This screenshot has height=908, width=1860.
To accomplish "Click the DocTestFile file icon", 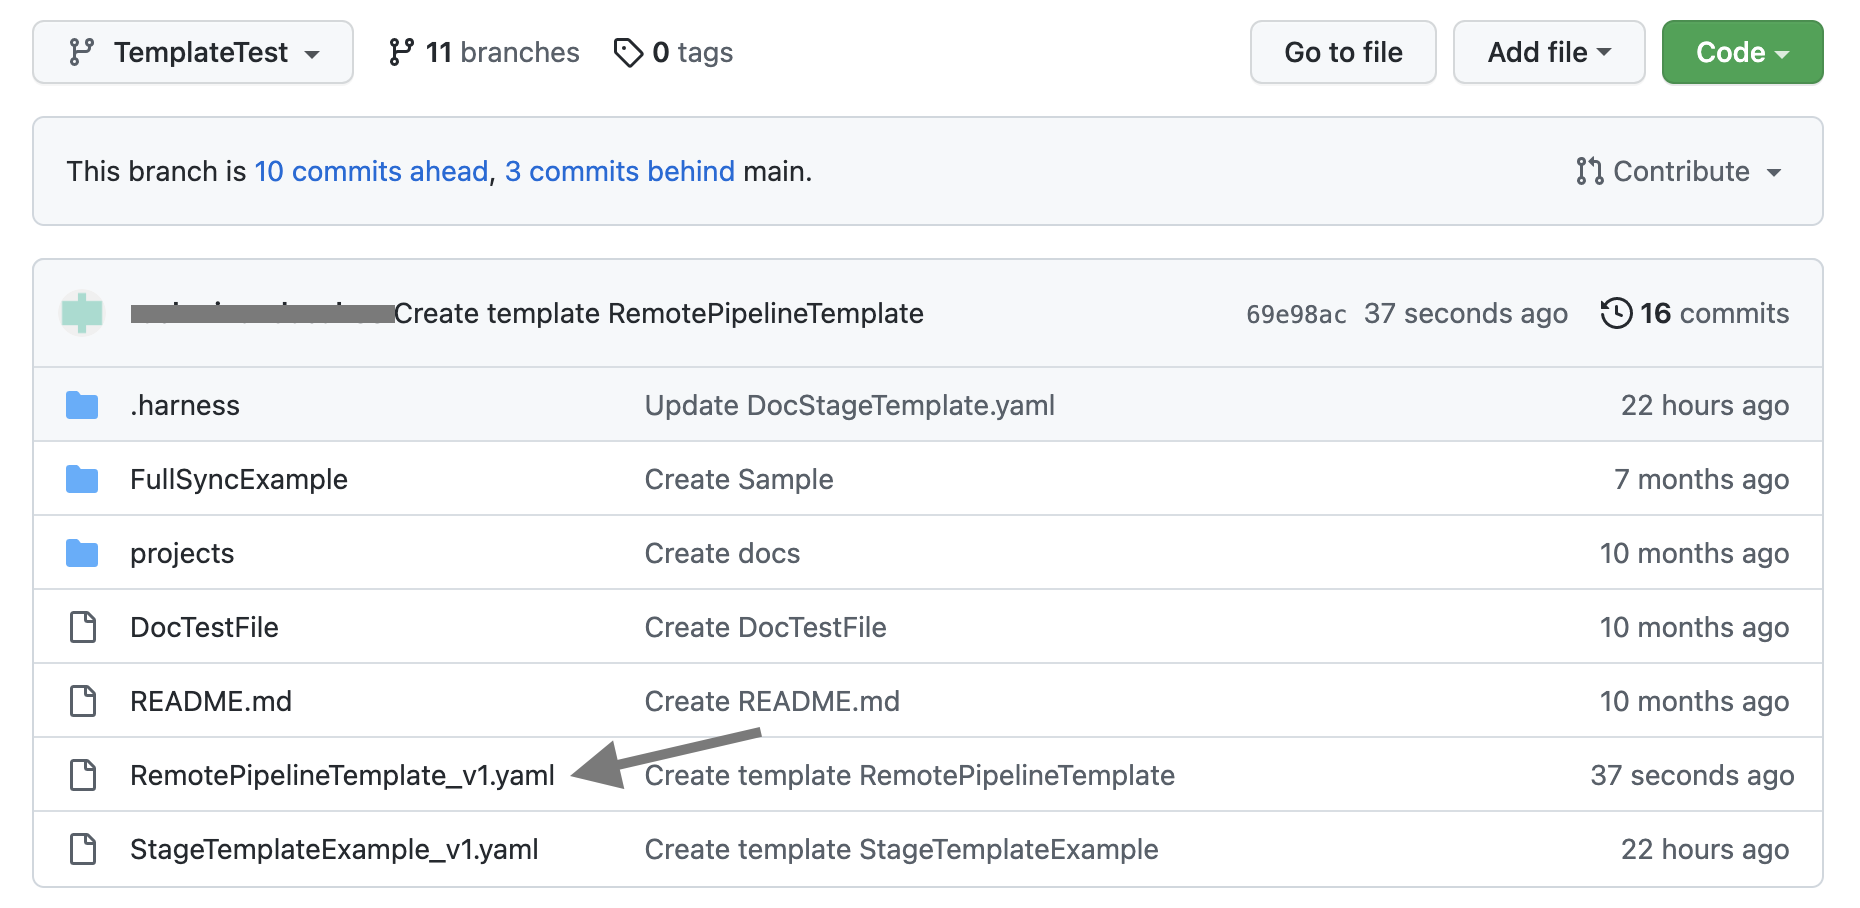I will (82, 627).
